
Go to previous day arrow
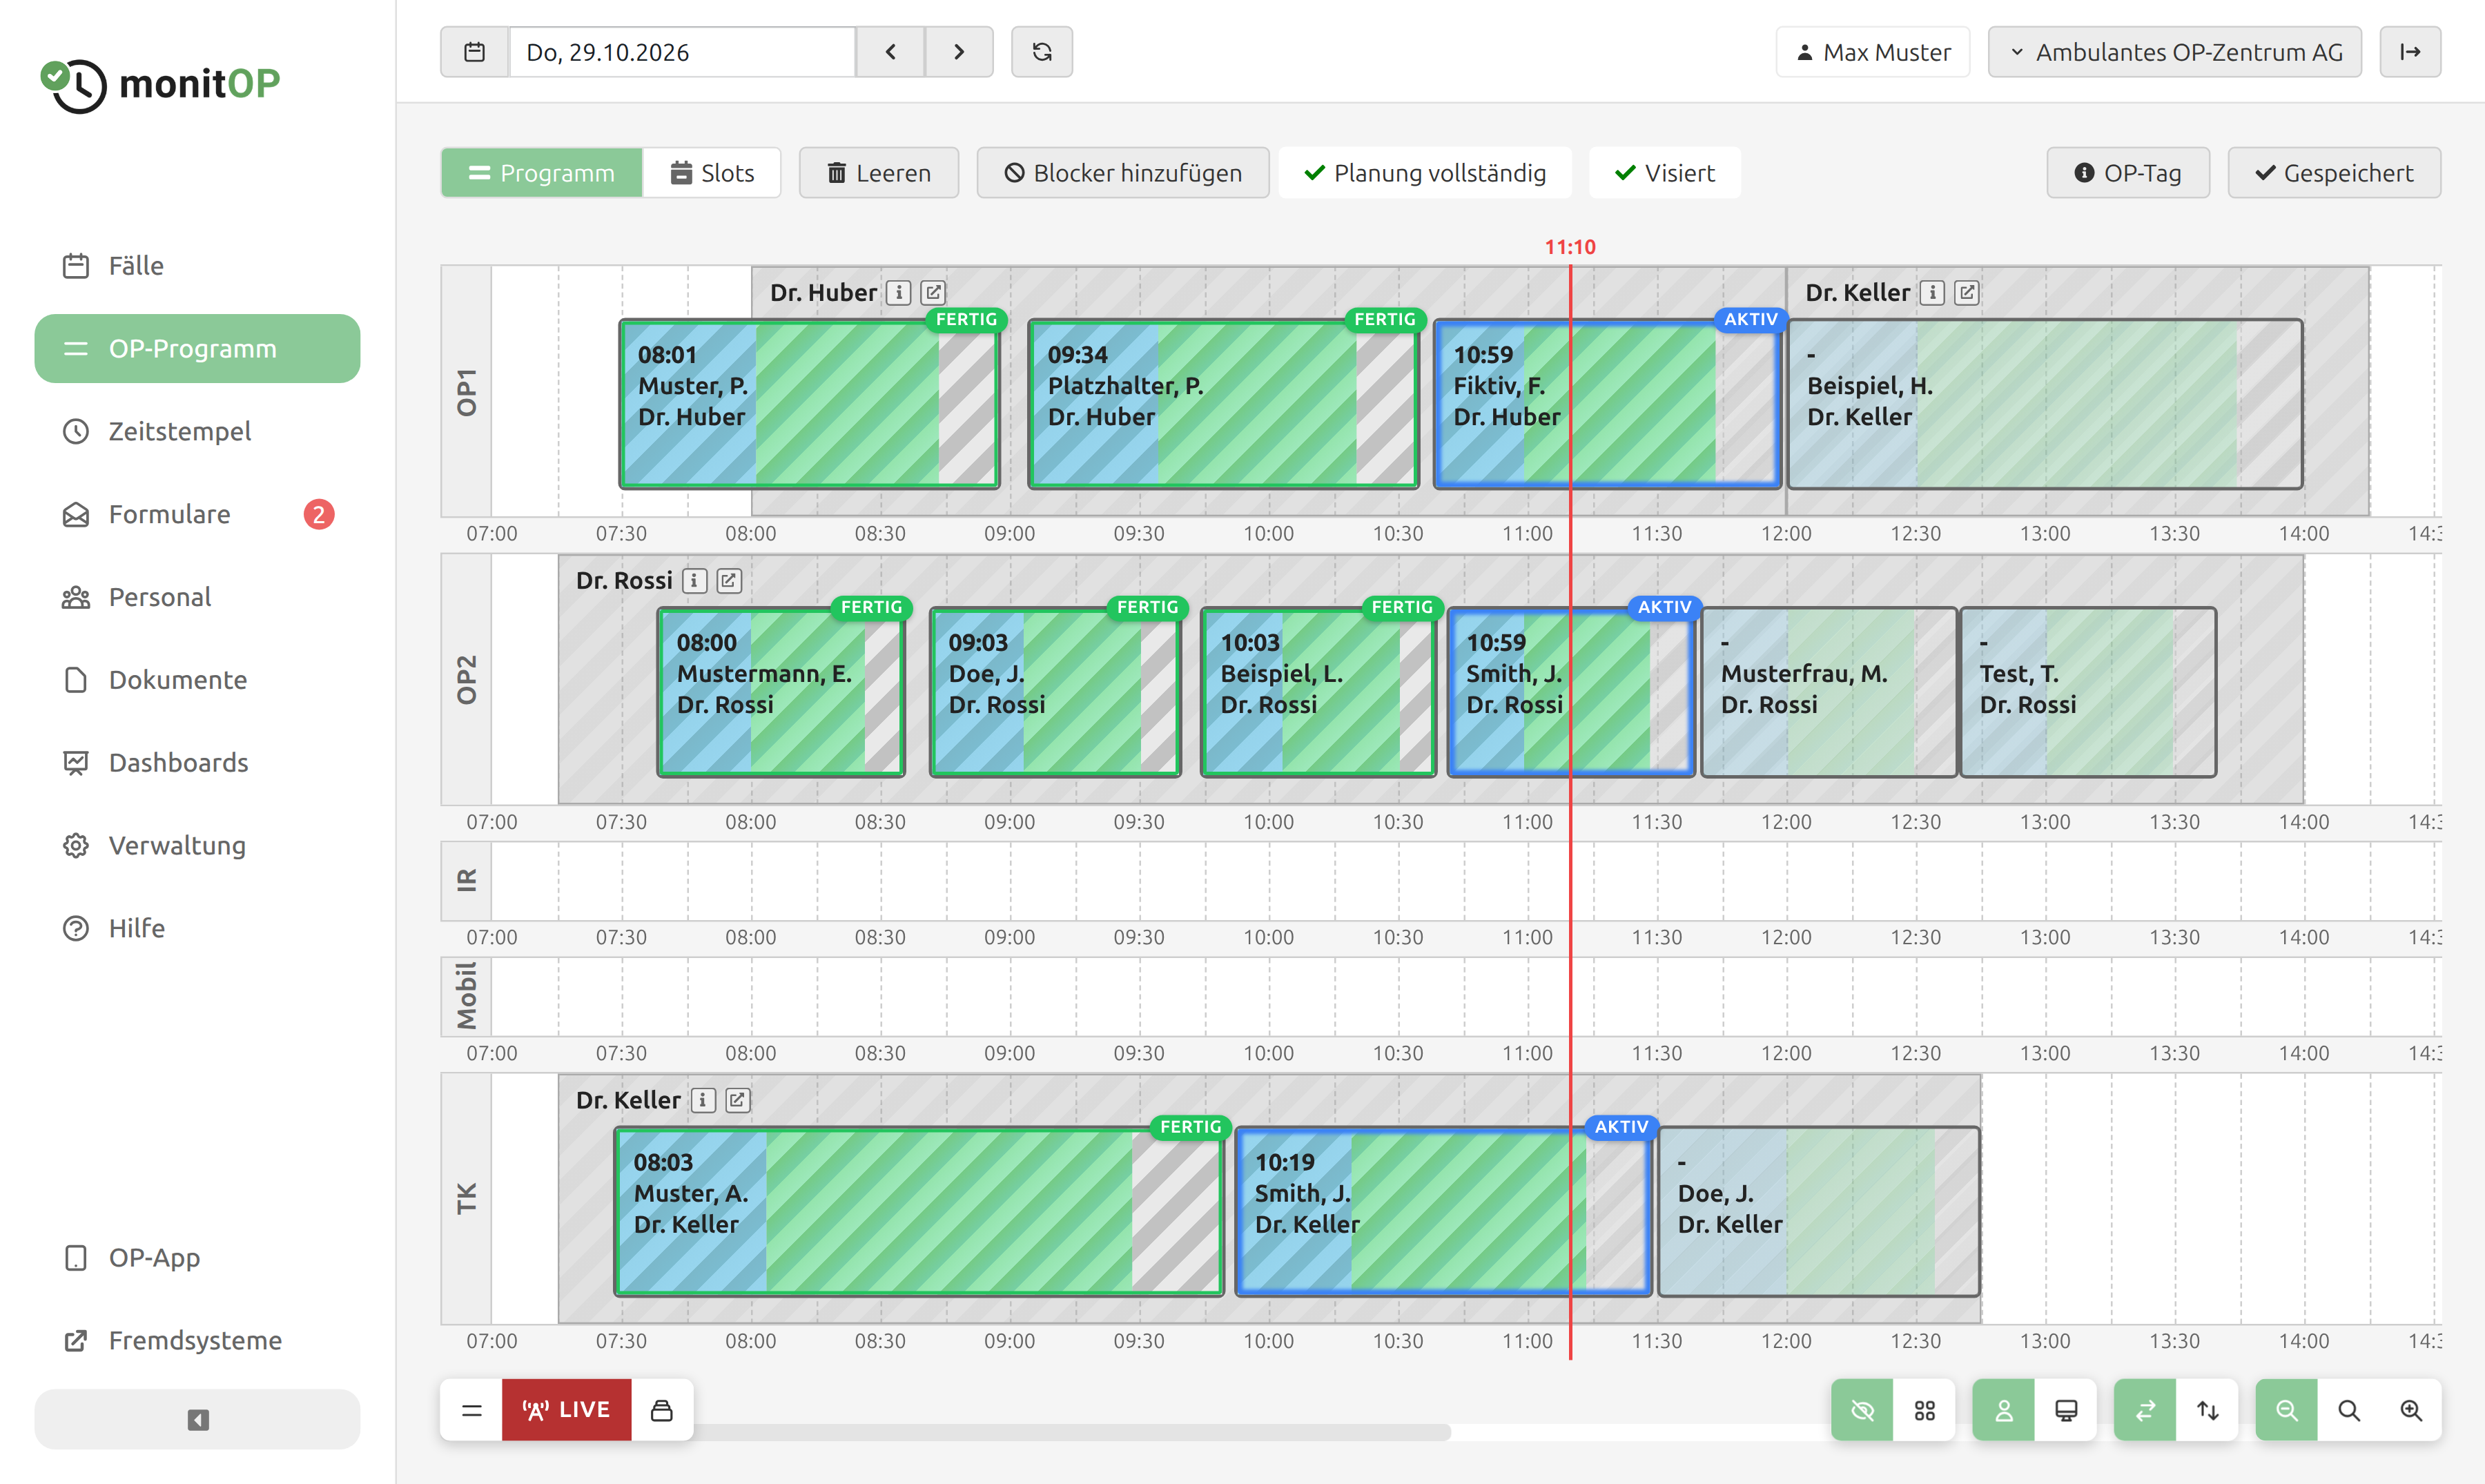pos(890,52)
